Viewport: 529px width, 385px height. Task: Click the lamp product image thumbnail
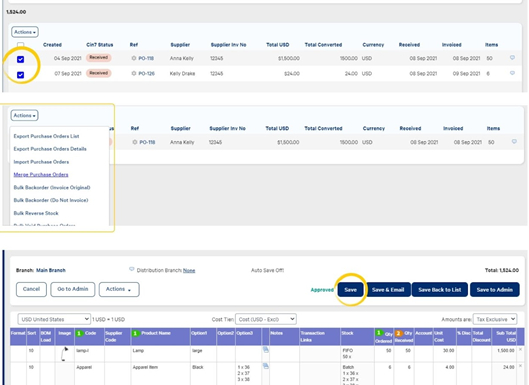click(64, 354)
